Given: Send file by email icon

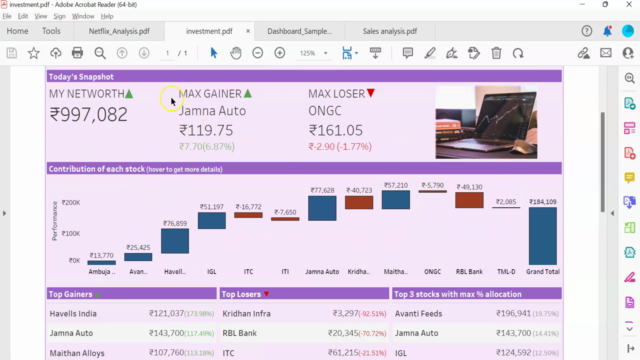Looking at the screenshot, I should click(x=606, y=53).
